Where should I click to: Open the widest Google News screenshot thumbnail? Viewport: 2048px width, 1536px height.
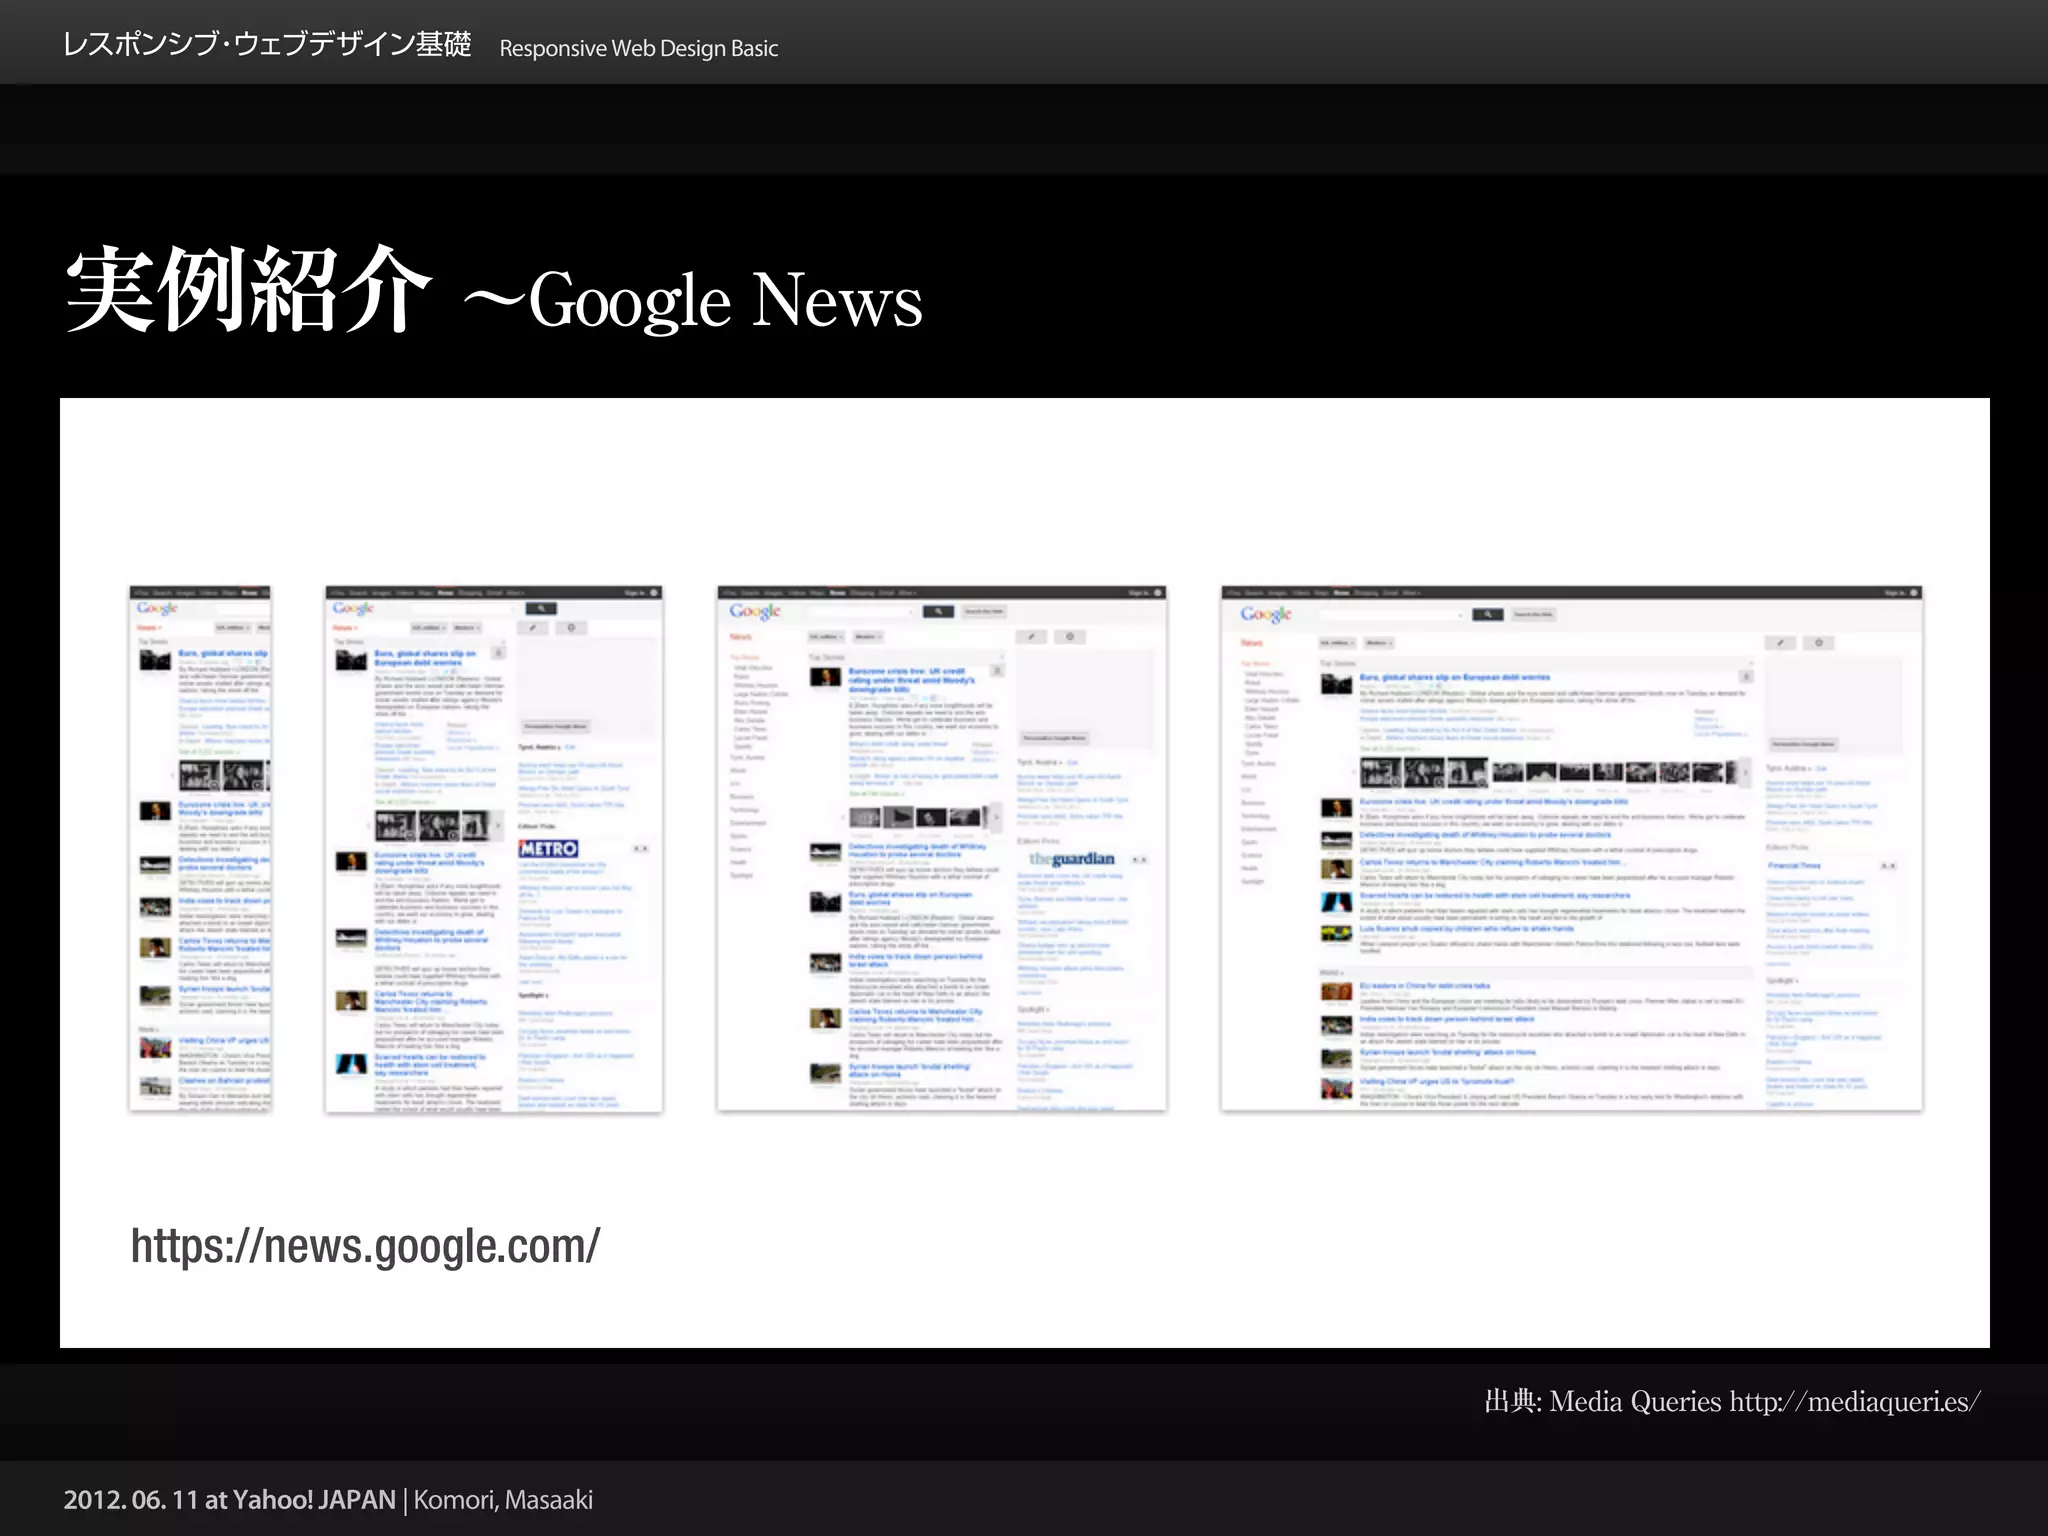(1571, 848)
